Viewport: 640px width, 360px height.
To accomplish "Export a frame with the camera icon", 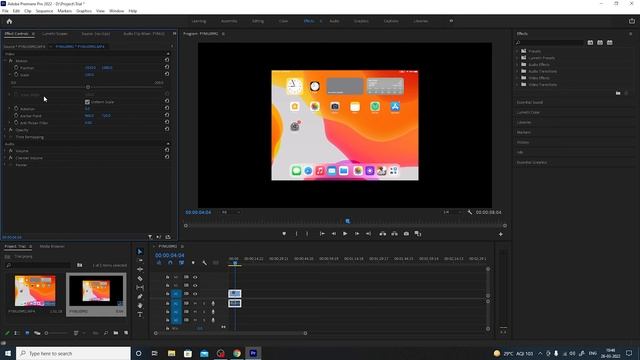I will tap(406, 234).
